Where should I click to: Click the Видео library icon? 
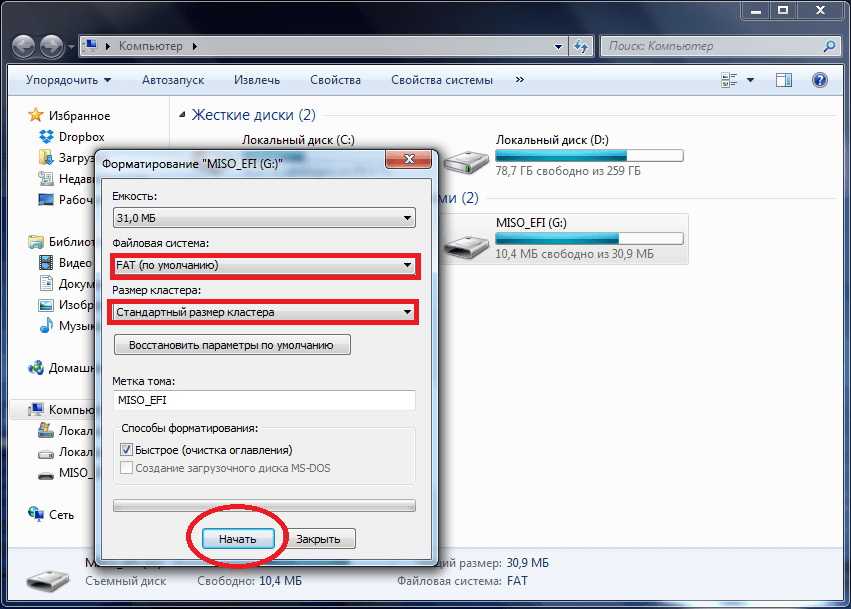(46, 263)
